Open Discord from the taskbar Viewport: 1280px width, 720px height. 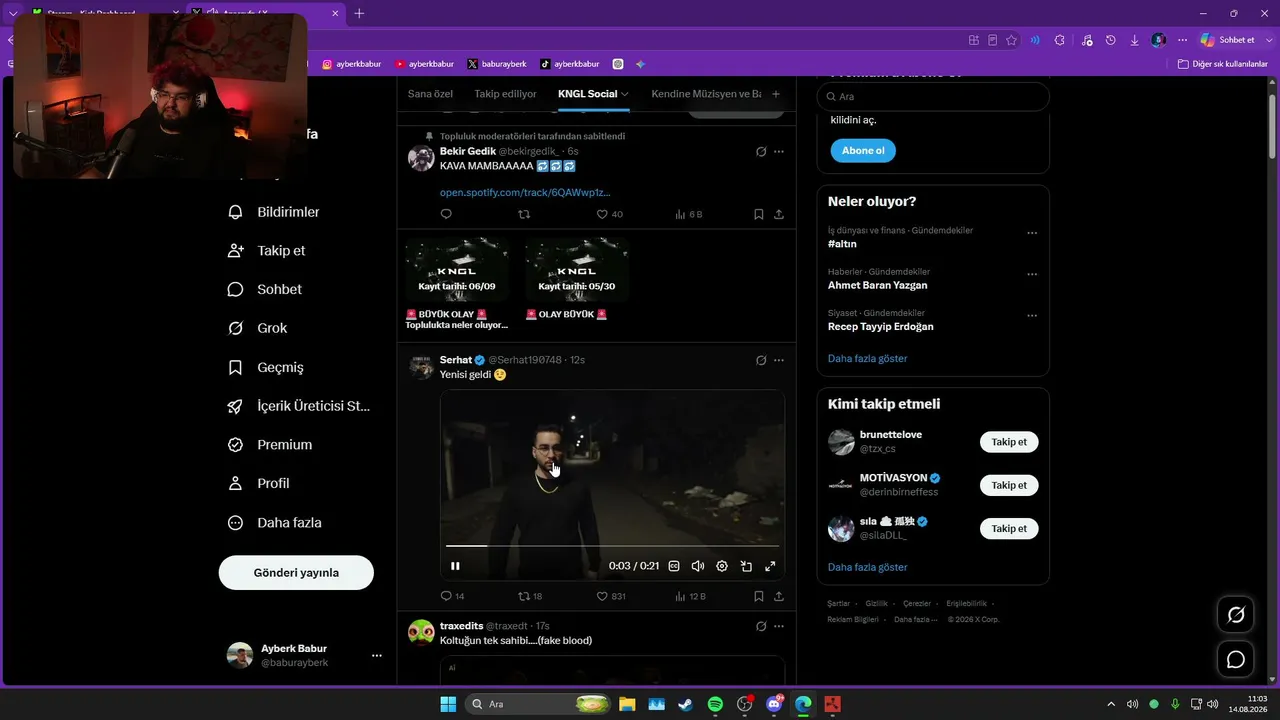pos(774,704)
